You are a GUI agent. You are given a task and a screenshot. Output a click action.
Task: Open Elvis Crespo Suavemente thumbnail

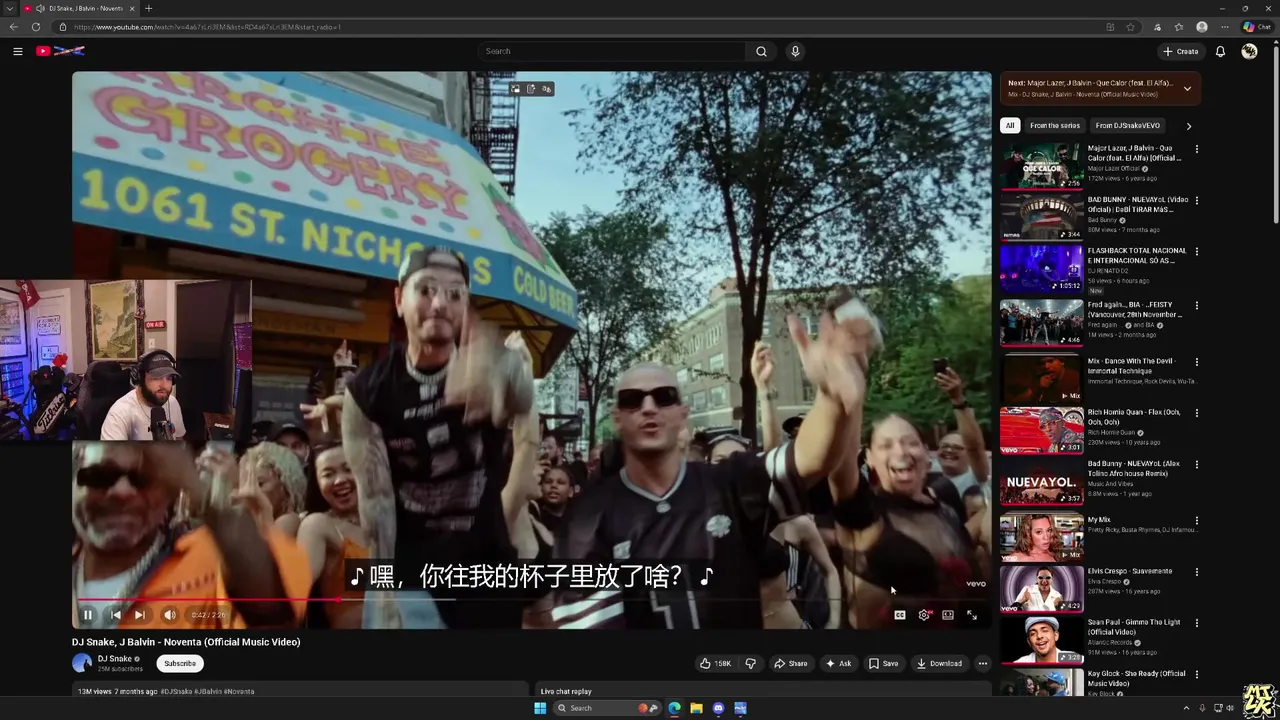click(x=1042, y=588)
